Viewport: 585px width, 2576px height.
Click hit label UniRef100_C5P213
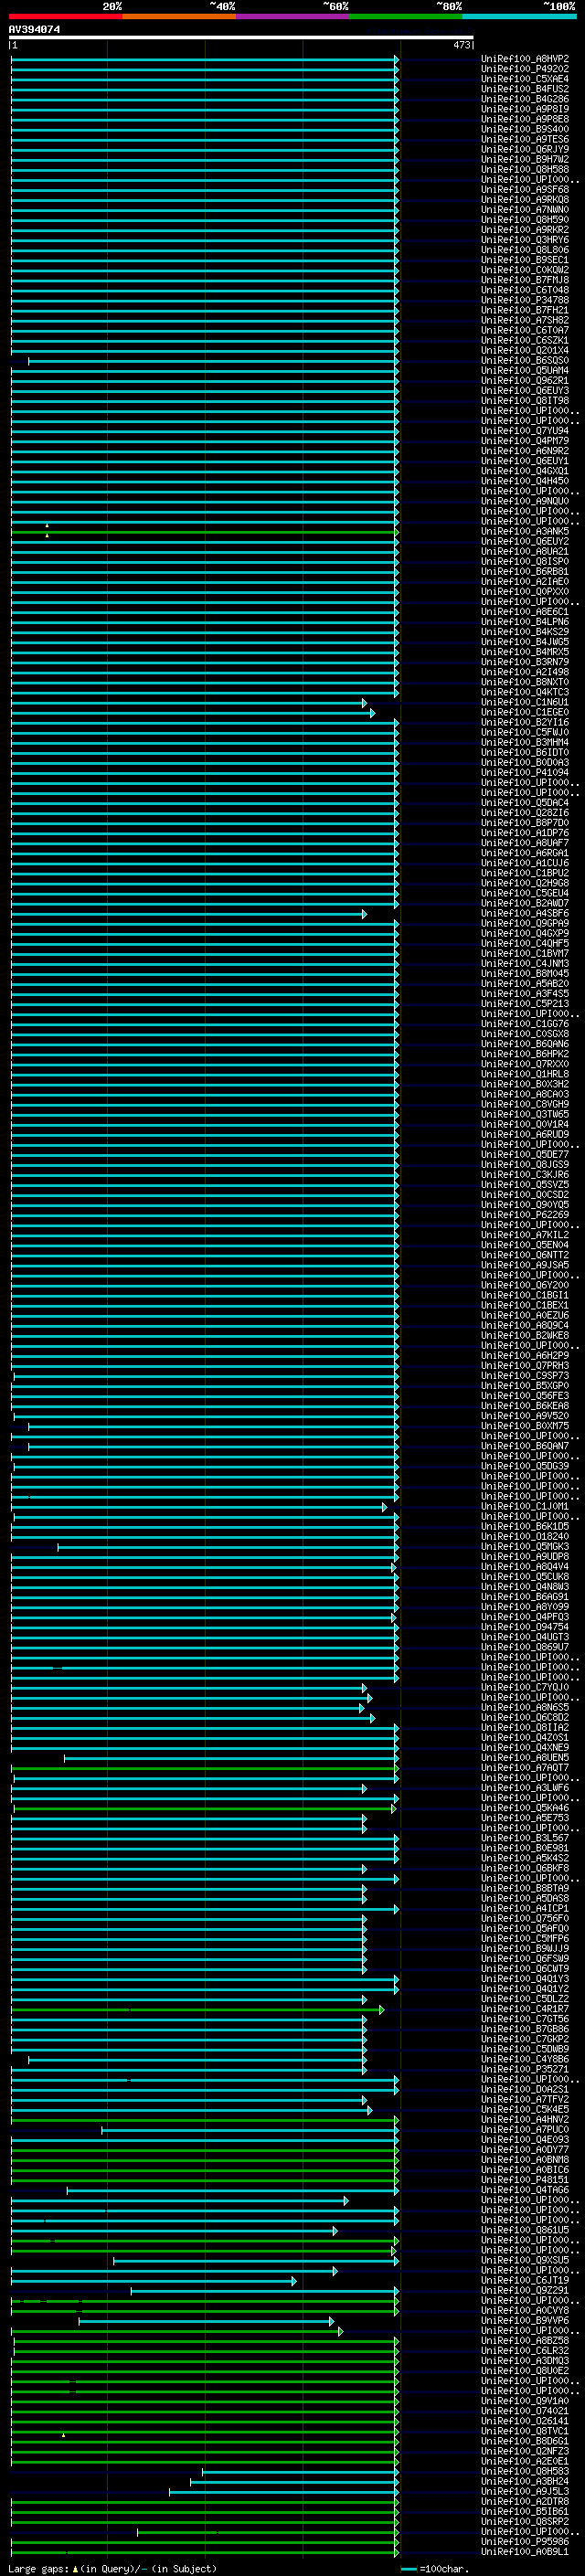(525, 1004)
